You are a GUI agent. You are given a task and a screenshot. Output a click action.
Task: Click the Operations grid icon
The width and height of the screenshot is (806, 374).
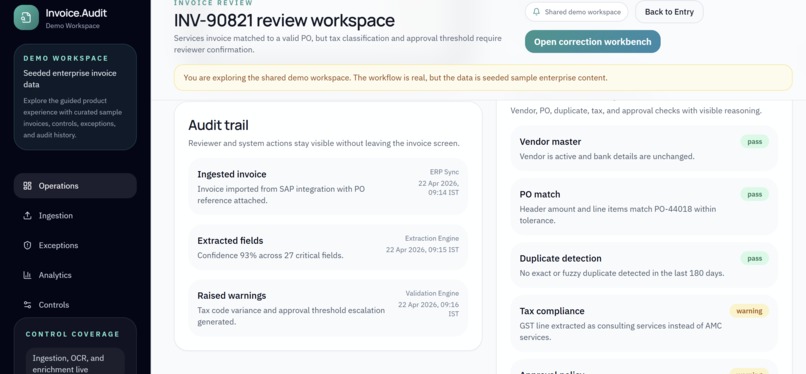coord(28,186)
